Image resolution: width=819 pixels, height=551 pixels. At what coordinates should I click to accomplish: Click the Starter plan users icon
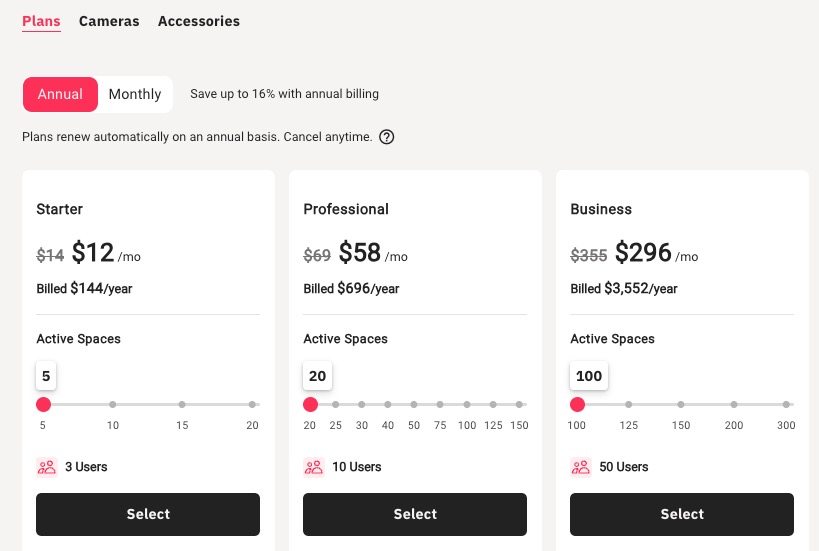pyautogui.click(x=46, y=467)
